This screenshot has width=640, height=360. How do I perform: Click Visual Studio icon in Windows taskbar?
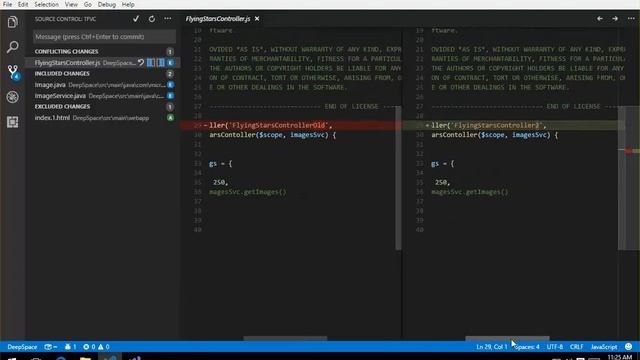[136, 358]
